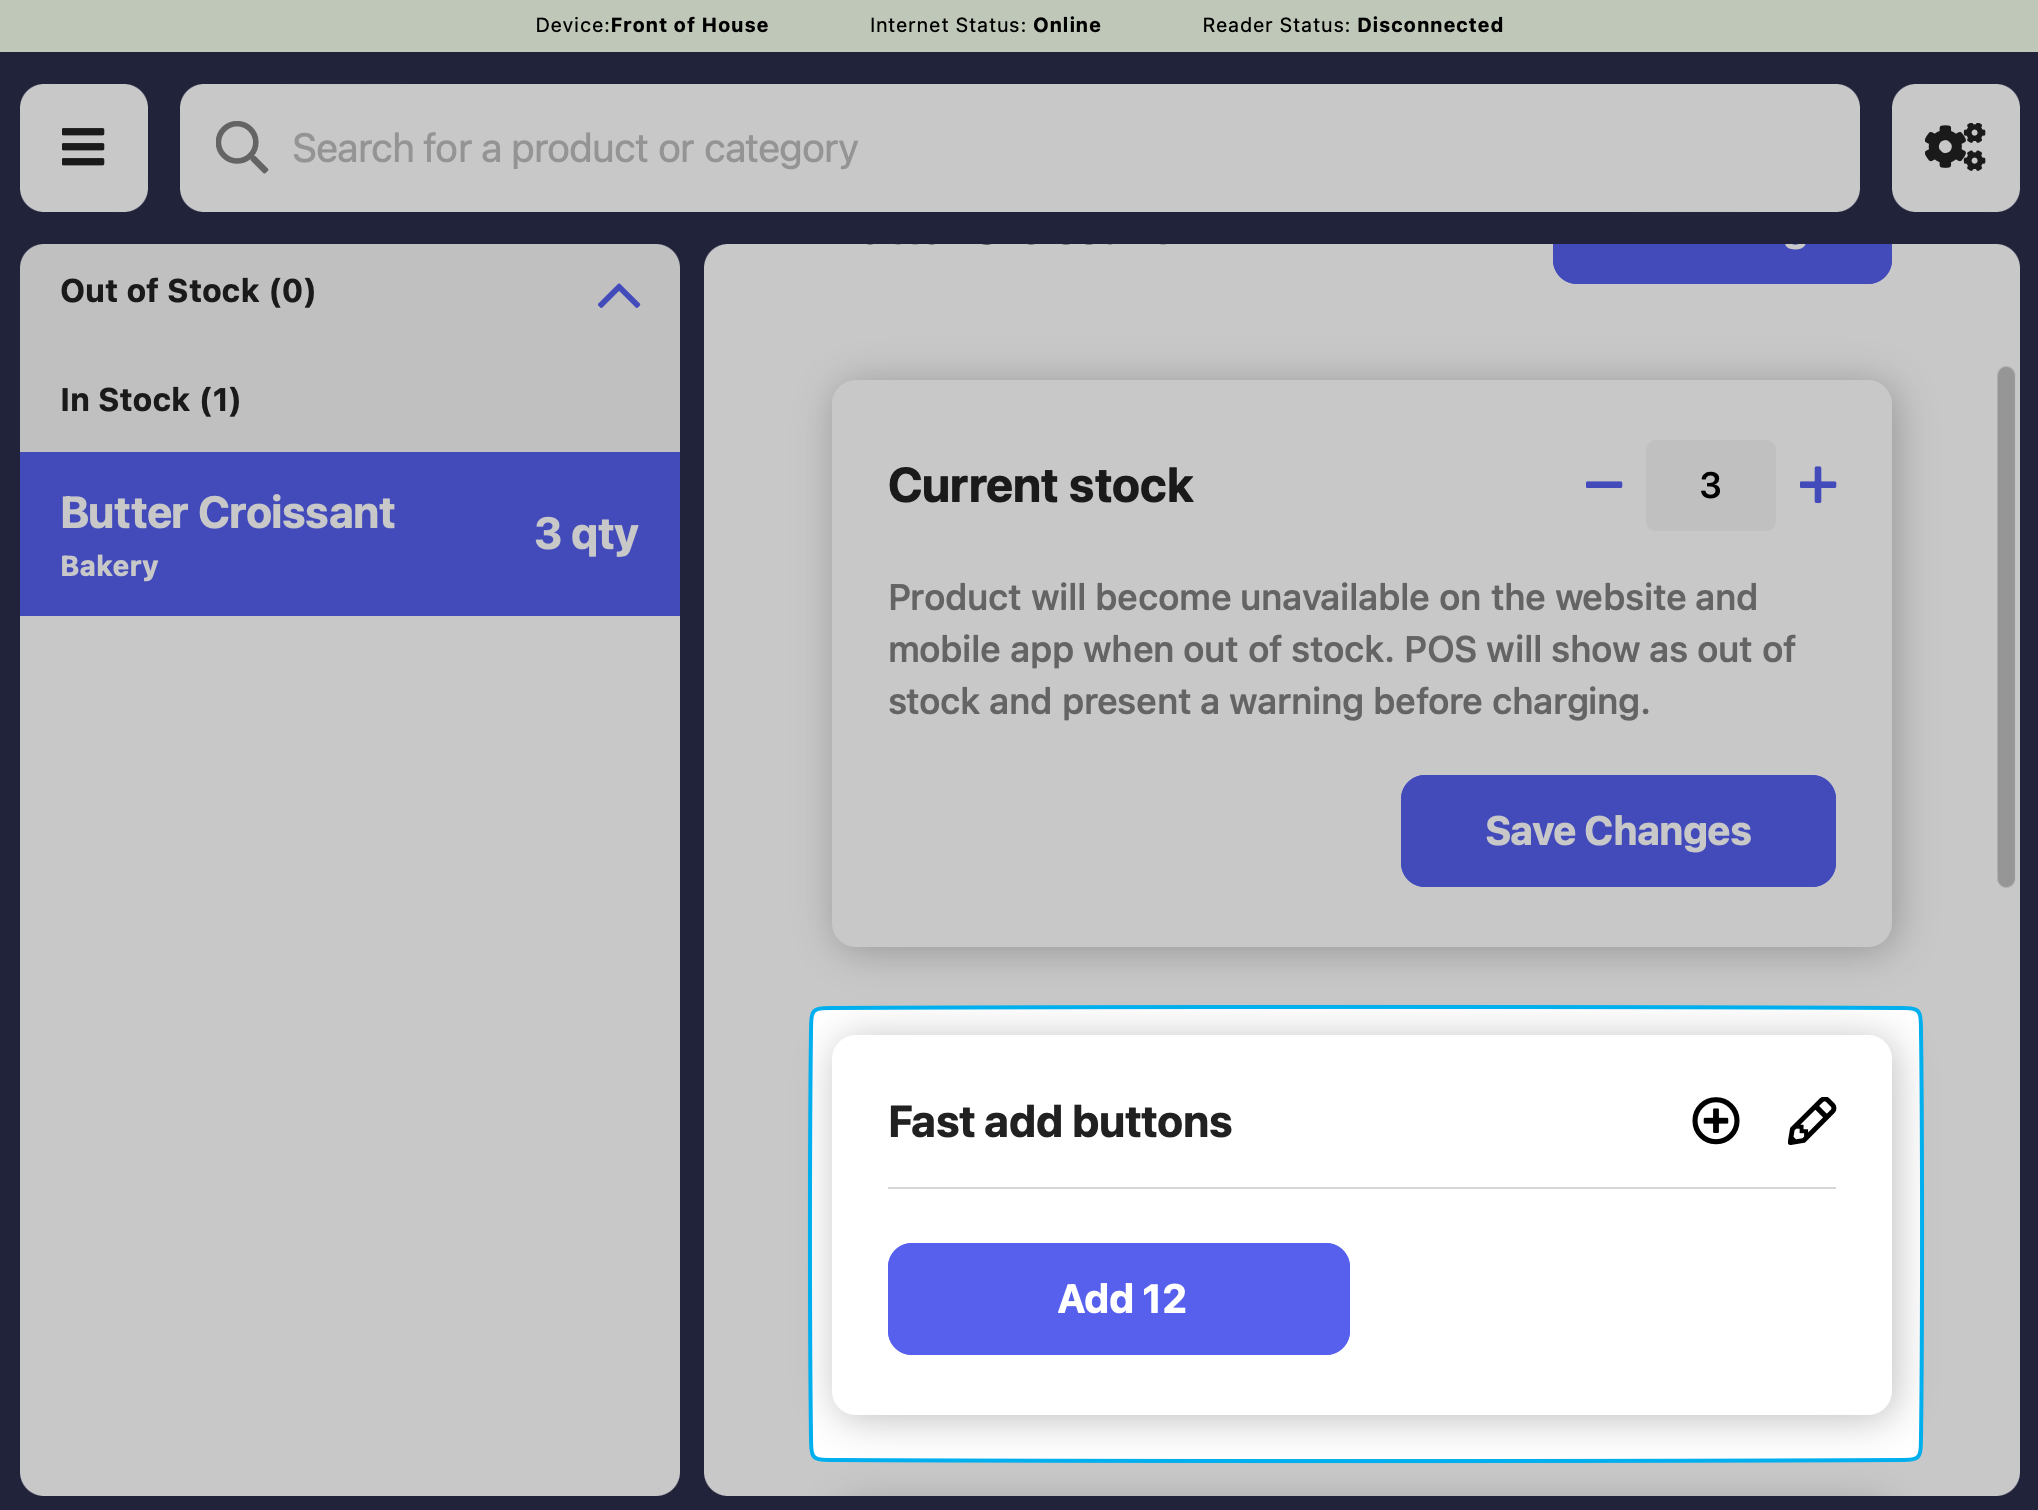Click the current stock quantity field
Viewport: 2038px width, 1510px height.
pyautogui.click(x=1710, y=486)
